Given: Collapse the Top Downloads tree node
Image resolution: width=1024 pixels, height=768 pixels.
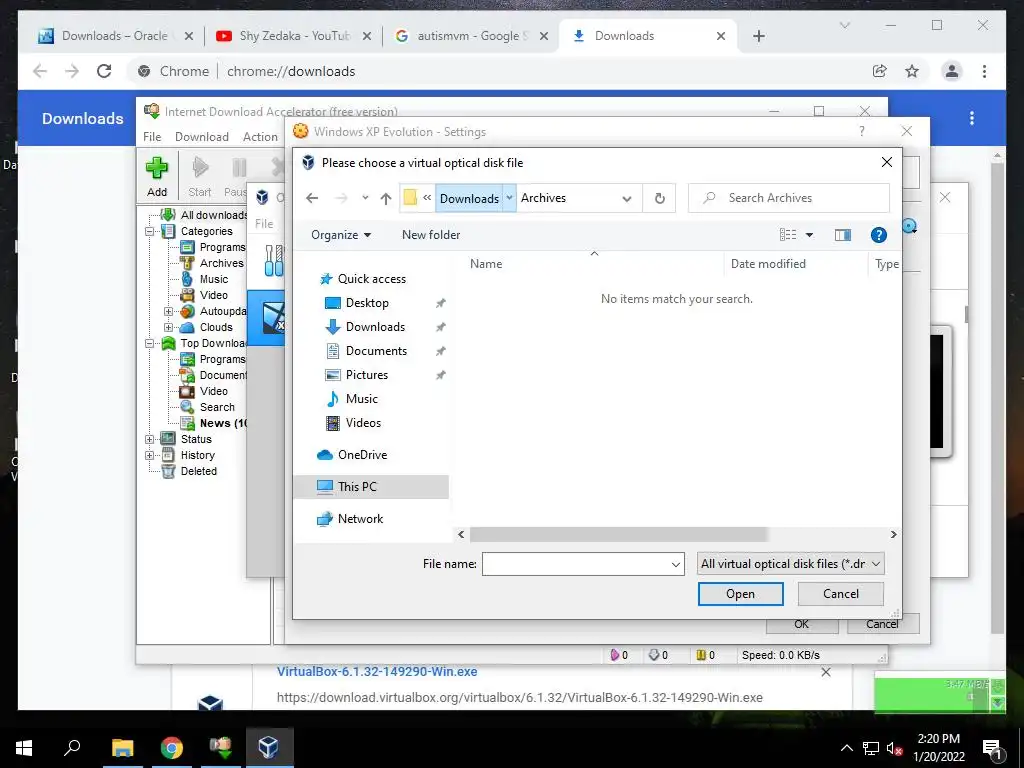Looking at the screenshot, I should tap(150, 344).
